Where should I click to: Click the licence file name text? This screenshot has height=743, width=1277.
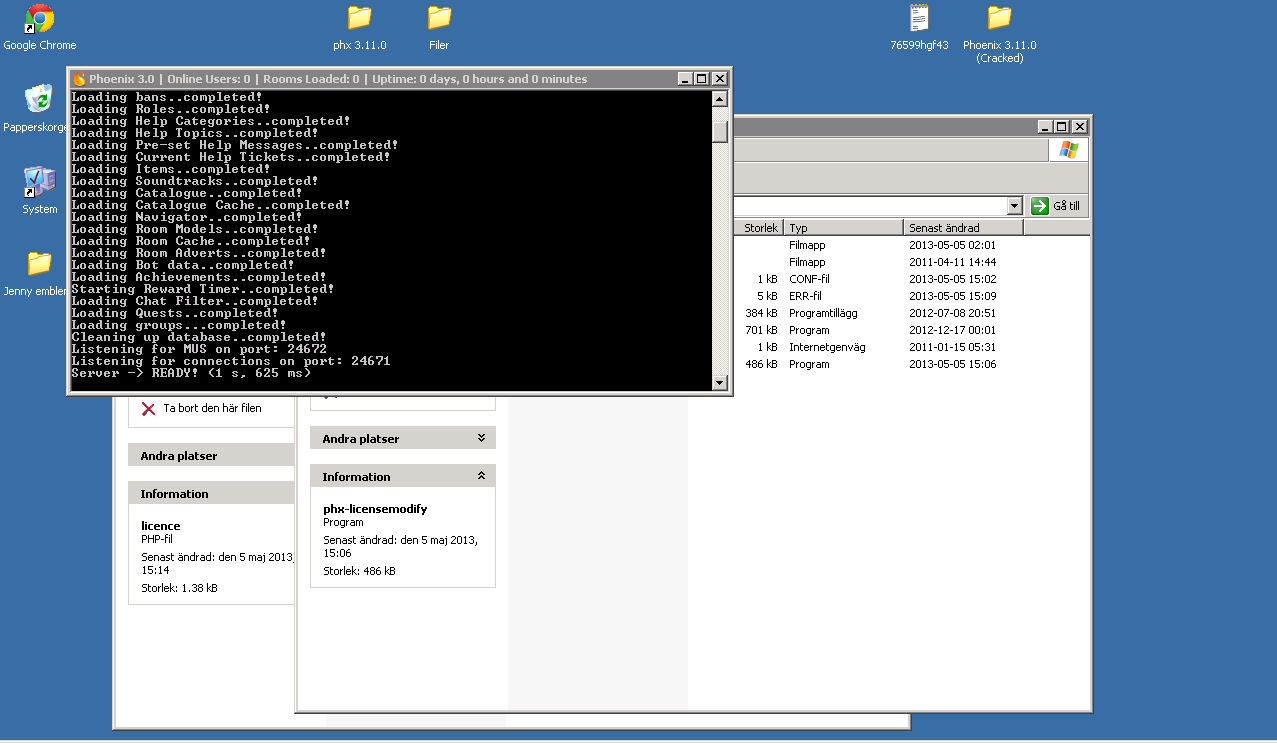coord(161,526)
